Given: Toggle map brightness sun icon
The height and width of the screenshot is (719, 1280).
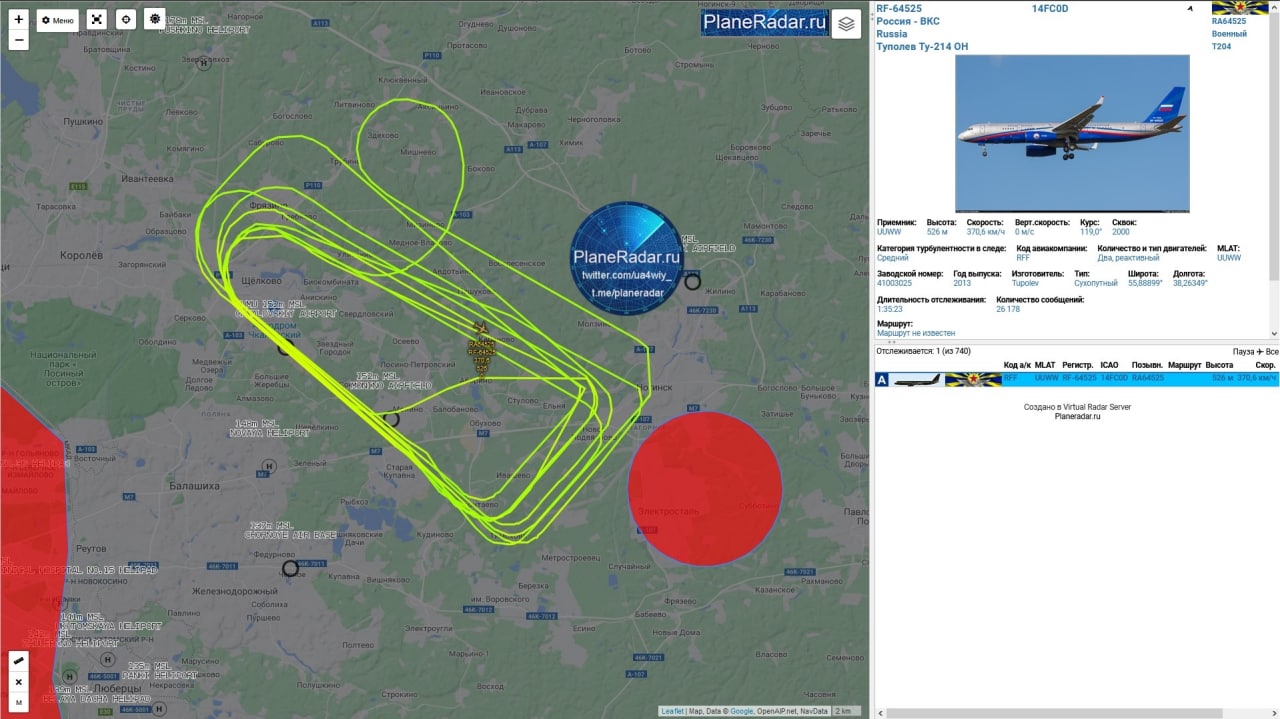Looking at the screenshot, I should coord(154,19).
